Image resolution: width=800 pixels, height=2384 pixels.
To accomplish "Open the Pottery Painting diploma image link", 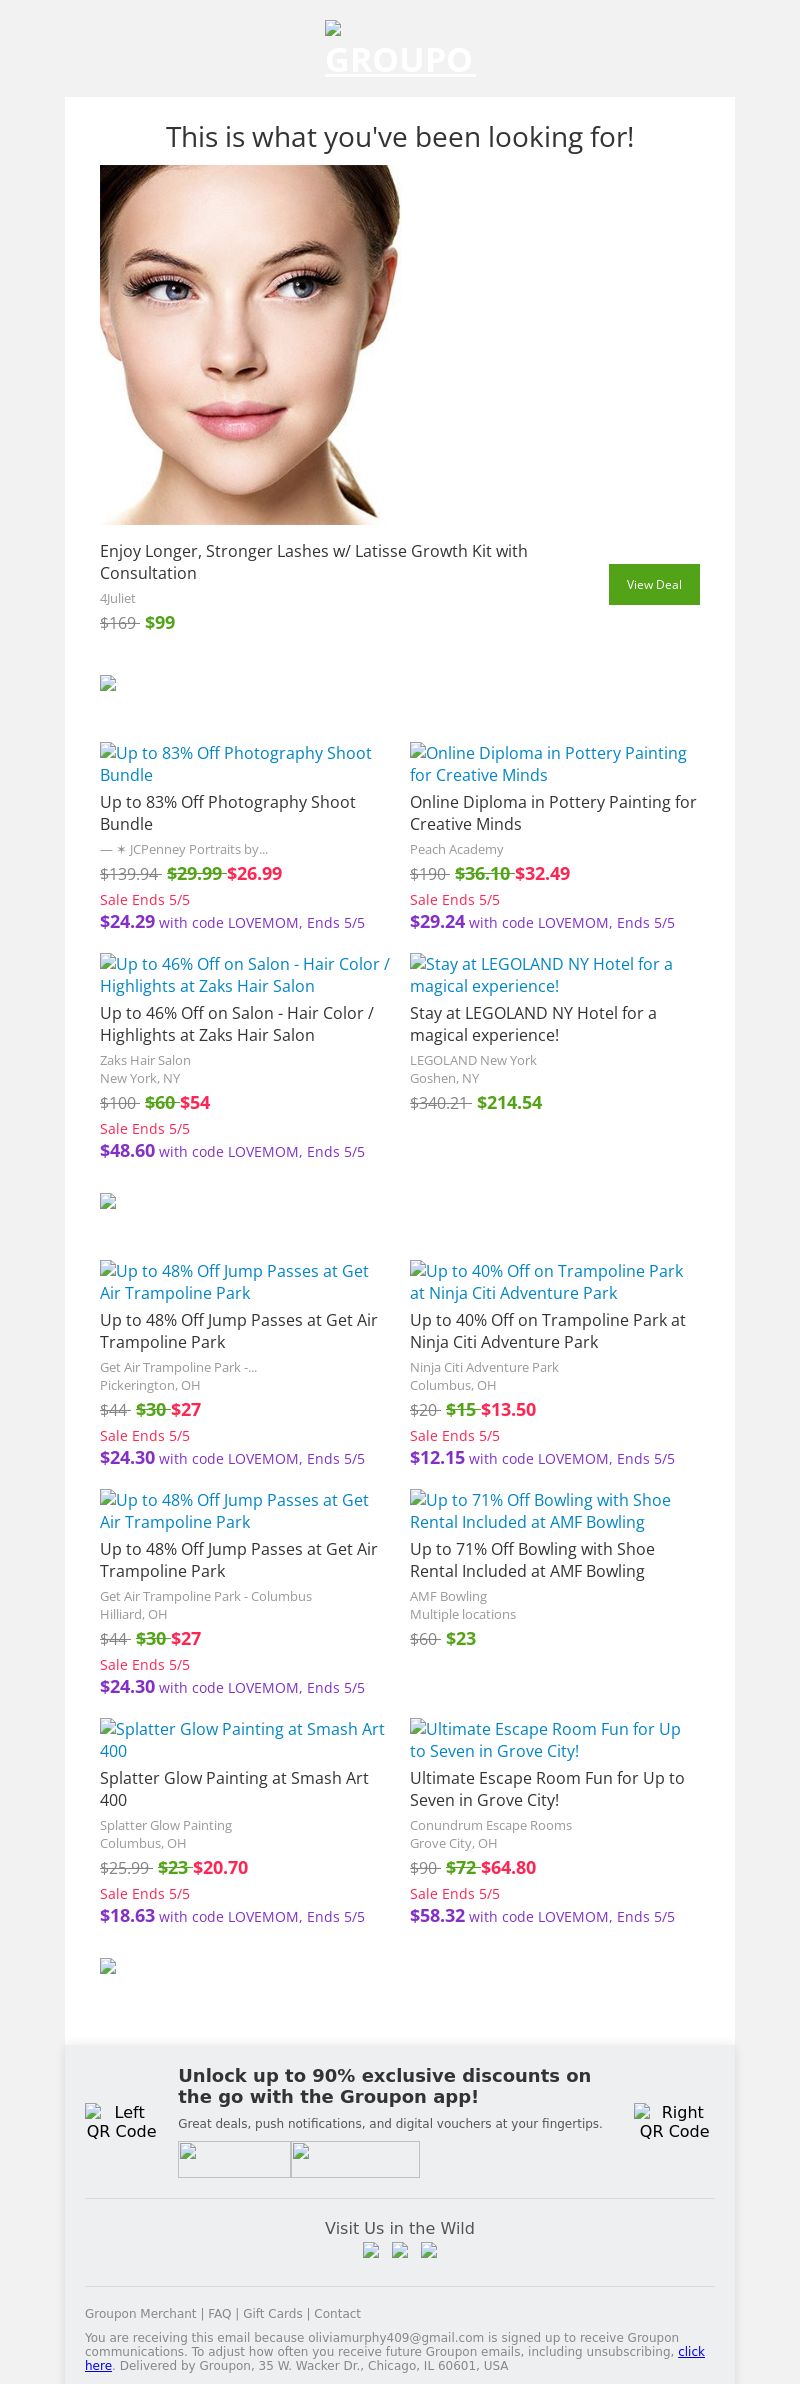I will click(548, 764).
